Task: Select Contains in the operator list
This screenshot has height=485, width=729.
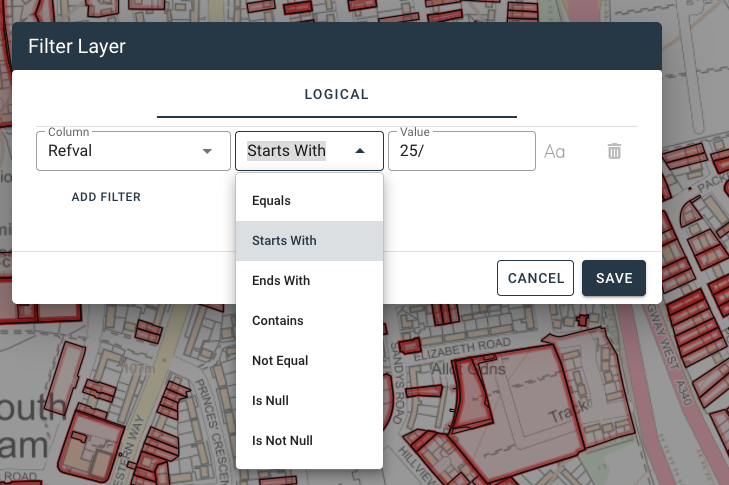Action: click(x=277, y=321)
